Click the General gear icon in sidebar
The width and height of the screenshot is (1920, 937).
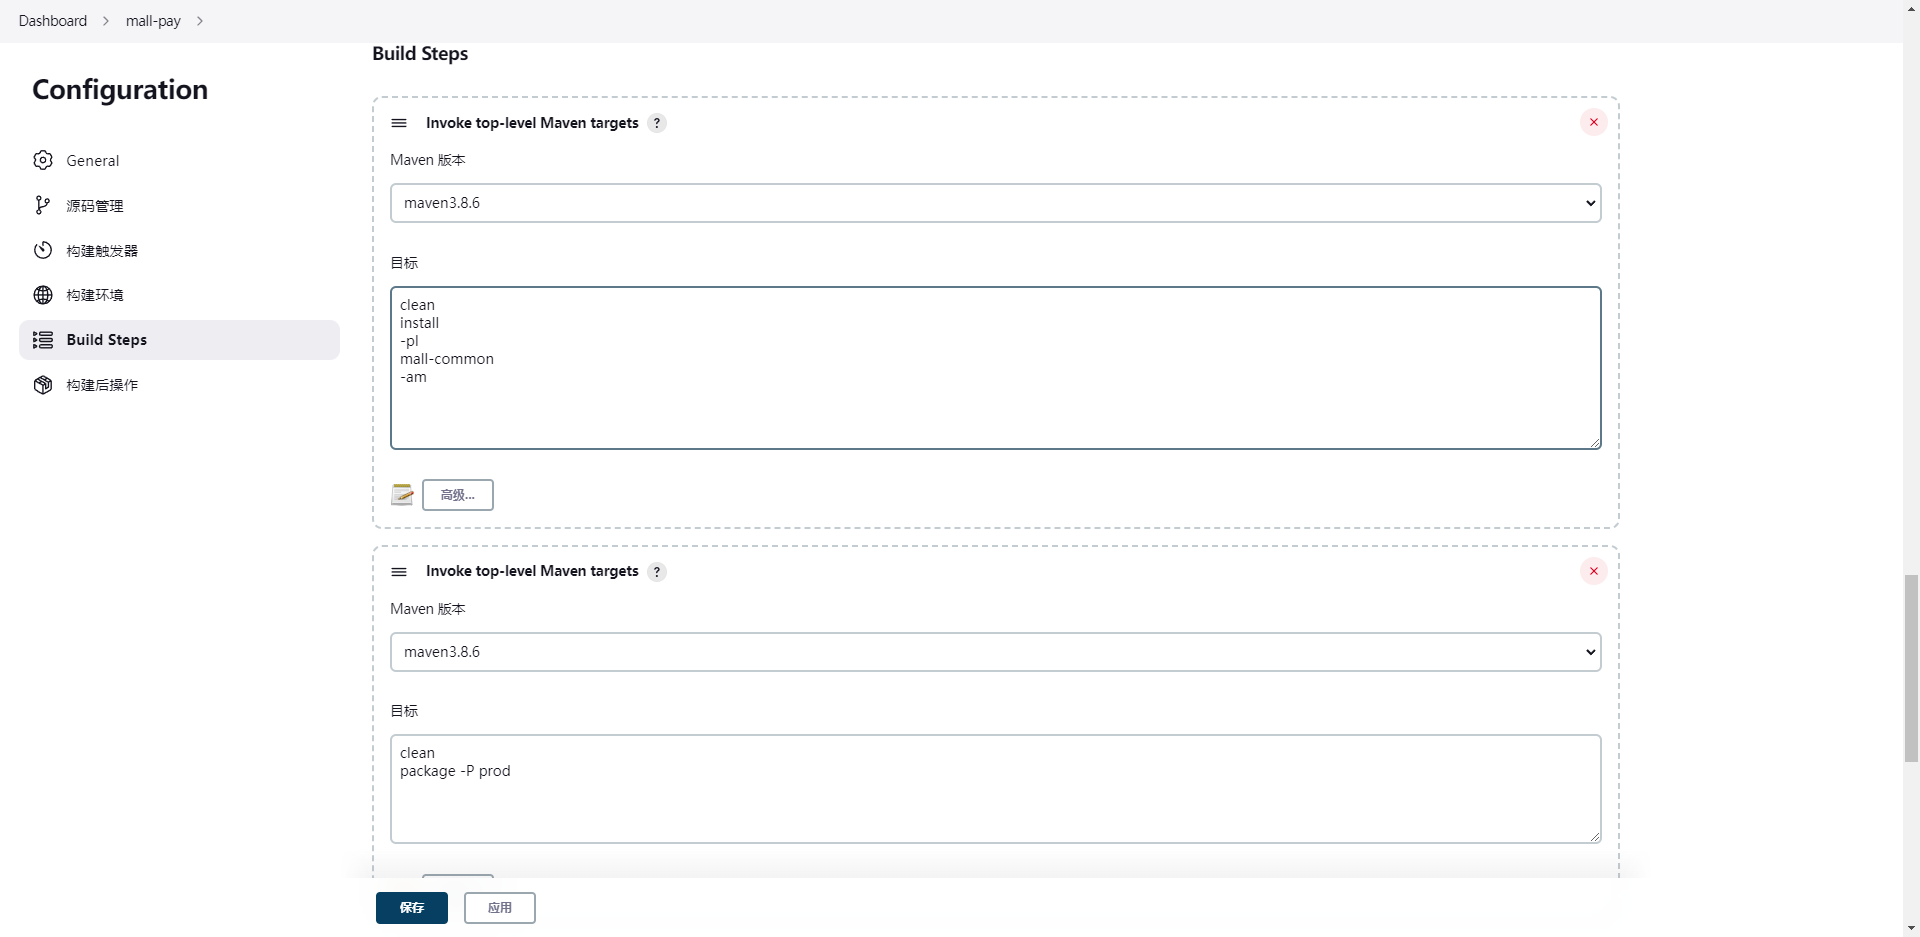coord(43,160)
